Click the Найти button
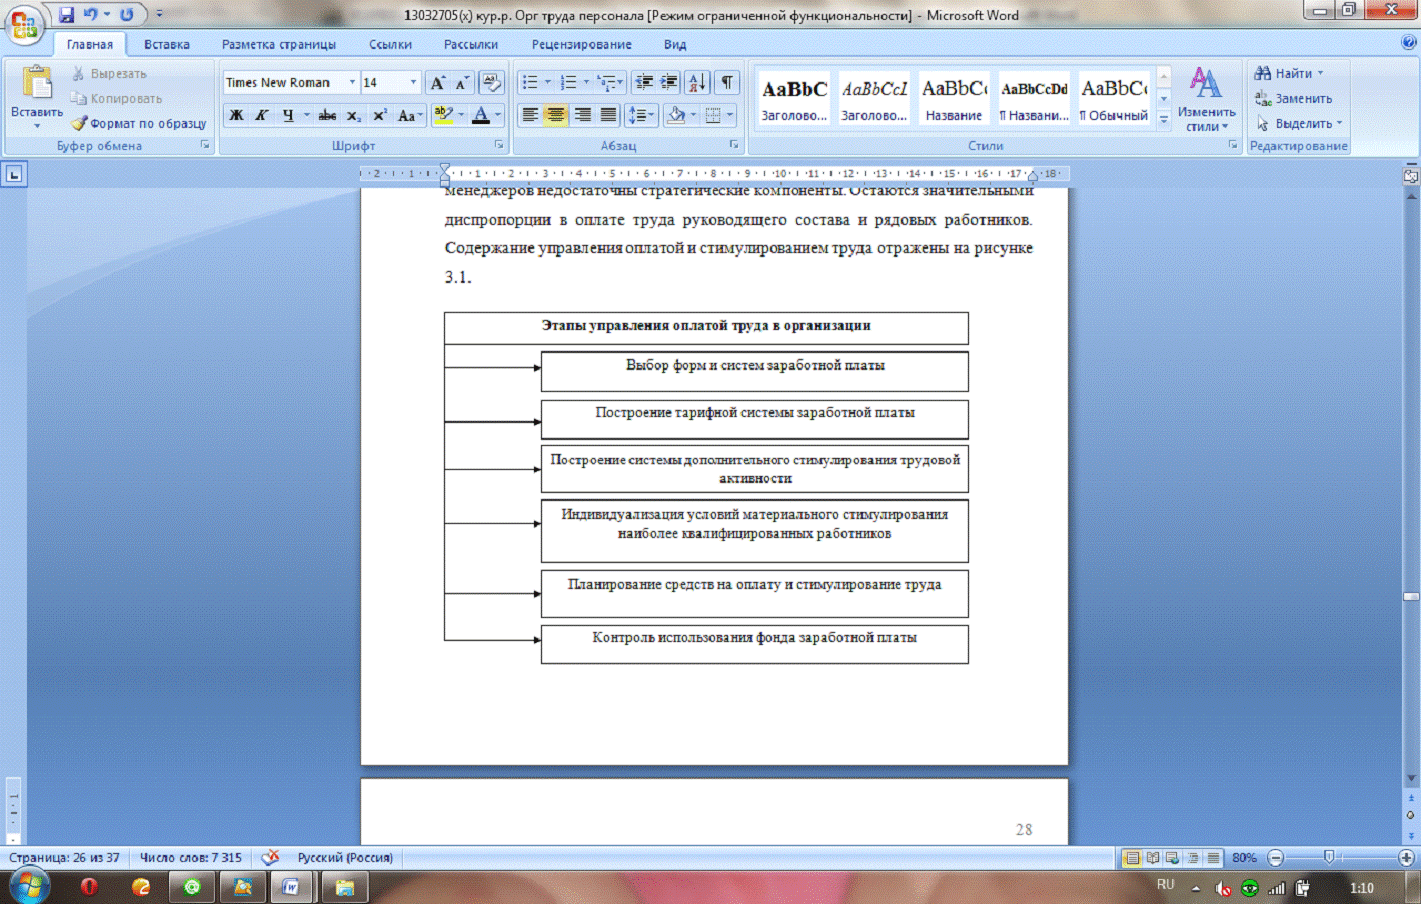This screenshot has width=1421, height=904. pyautogui.click(x=1288, y=74)
